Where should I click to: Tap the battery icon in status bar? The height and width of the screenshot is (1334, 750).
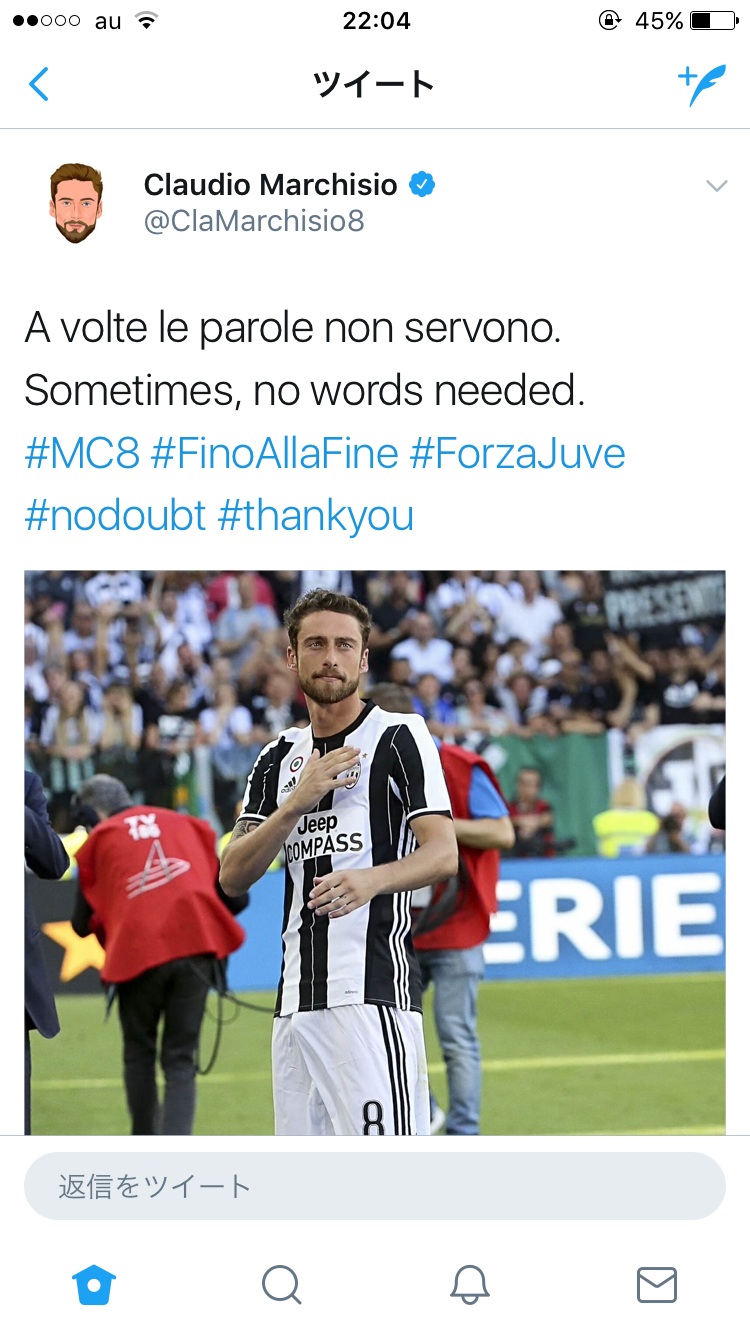(x=714, y=21)
